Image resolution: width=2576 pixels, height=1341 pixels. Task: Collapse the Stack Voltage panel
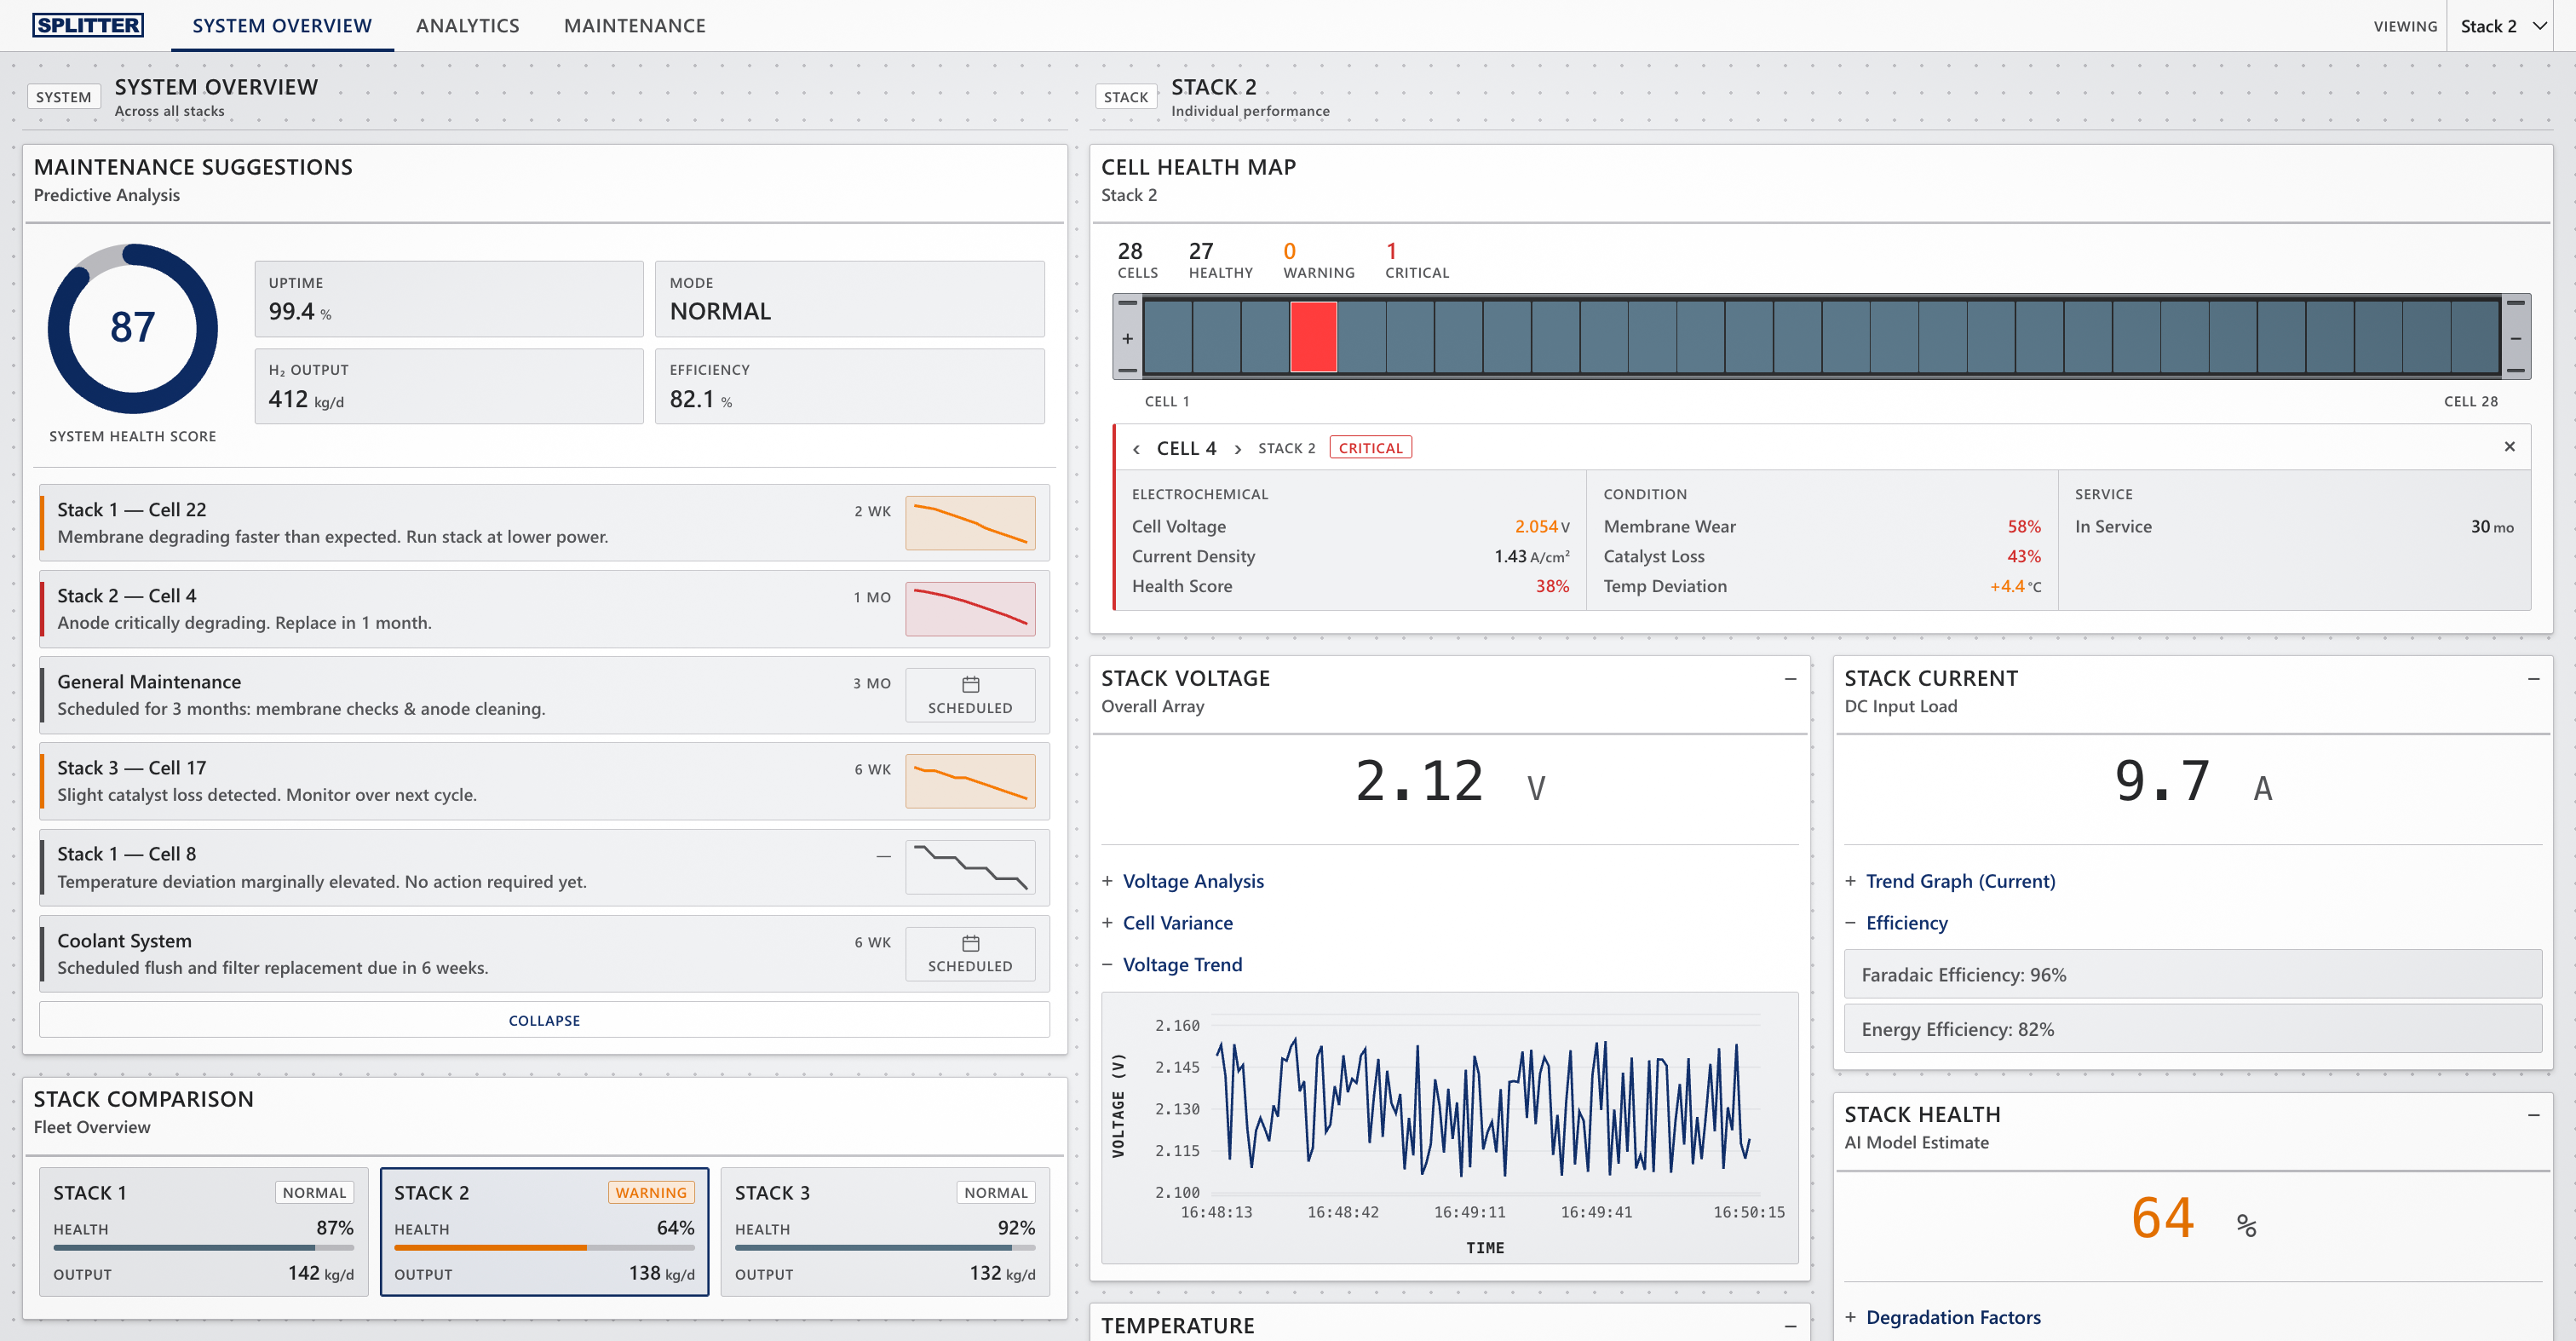(1790, 679)
